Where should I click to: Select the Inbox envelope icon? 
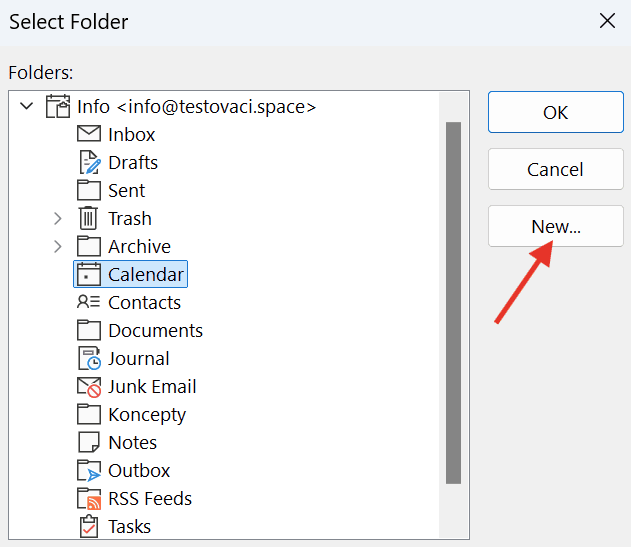[x=89, y=134]
